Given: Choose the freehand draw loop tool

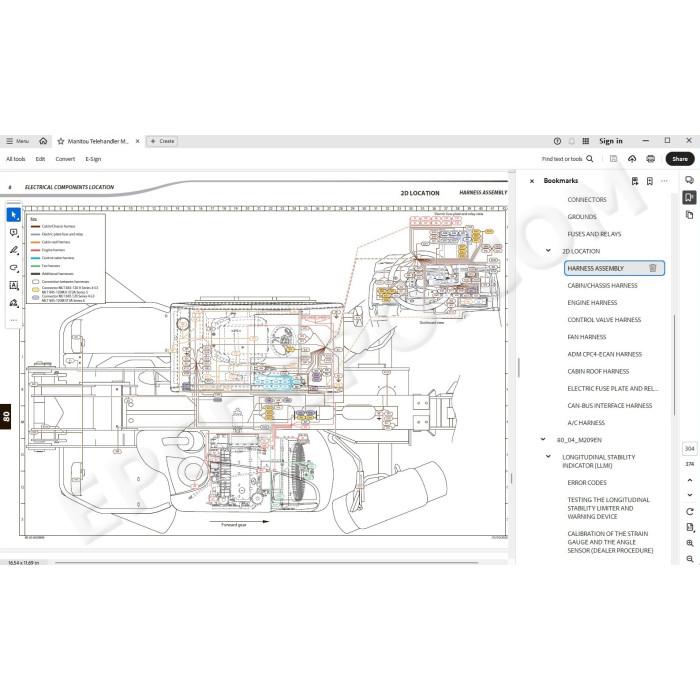Looking at the screenshot, I should (x=14, y=268).
